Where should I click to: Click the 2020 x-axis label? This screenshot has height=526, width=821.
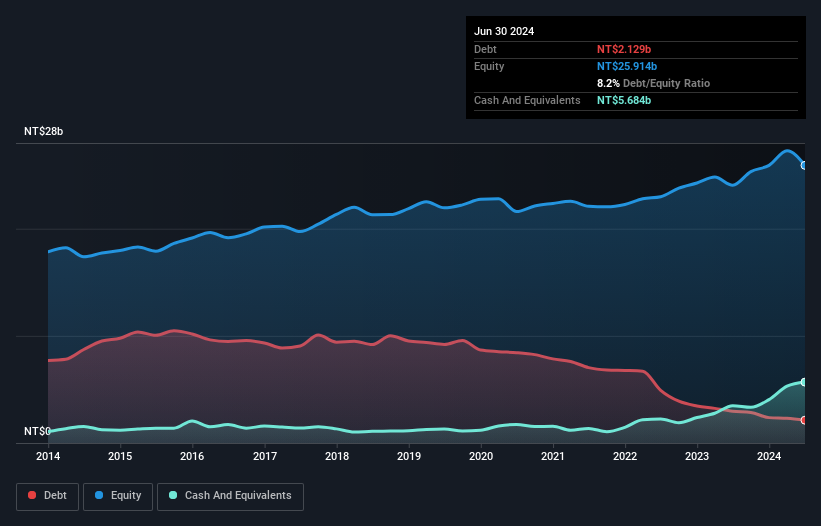point(481,456)
